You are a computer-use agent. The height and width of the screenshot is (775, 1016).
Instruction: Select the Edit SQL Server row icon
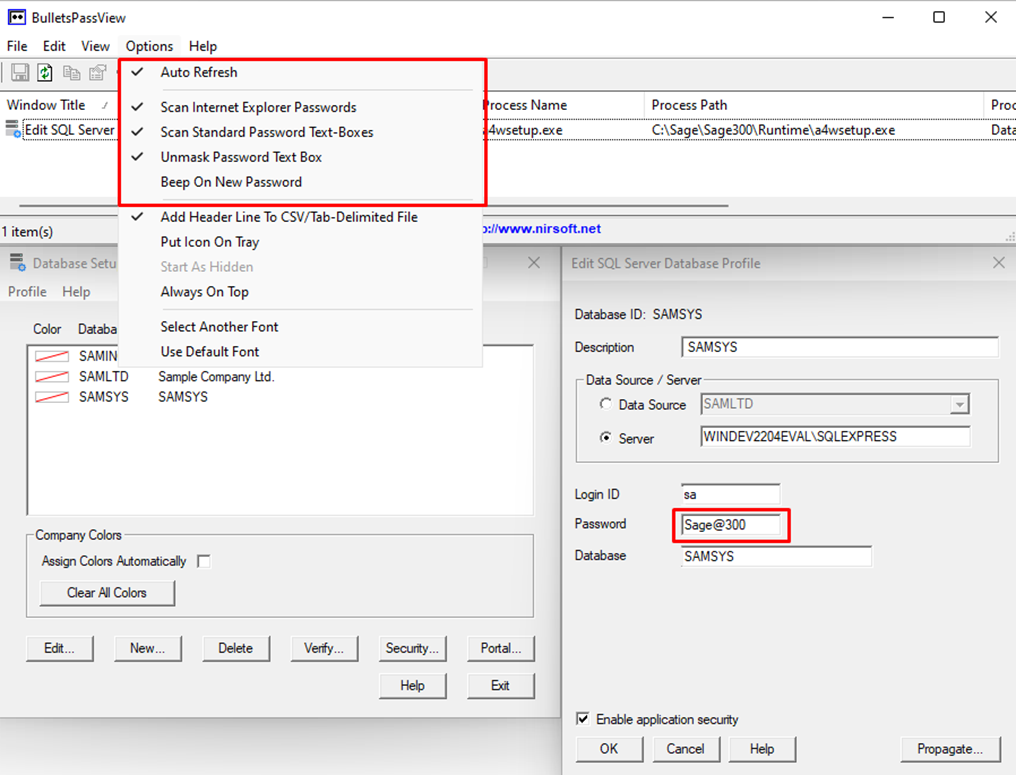click(13, 129)
